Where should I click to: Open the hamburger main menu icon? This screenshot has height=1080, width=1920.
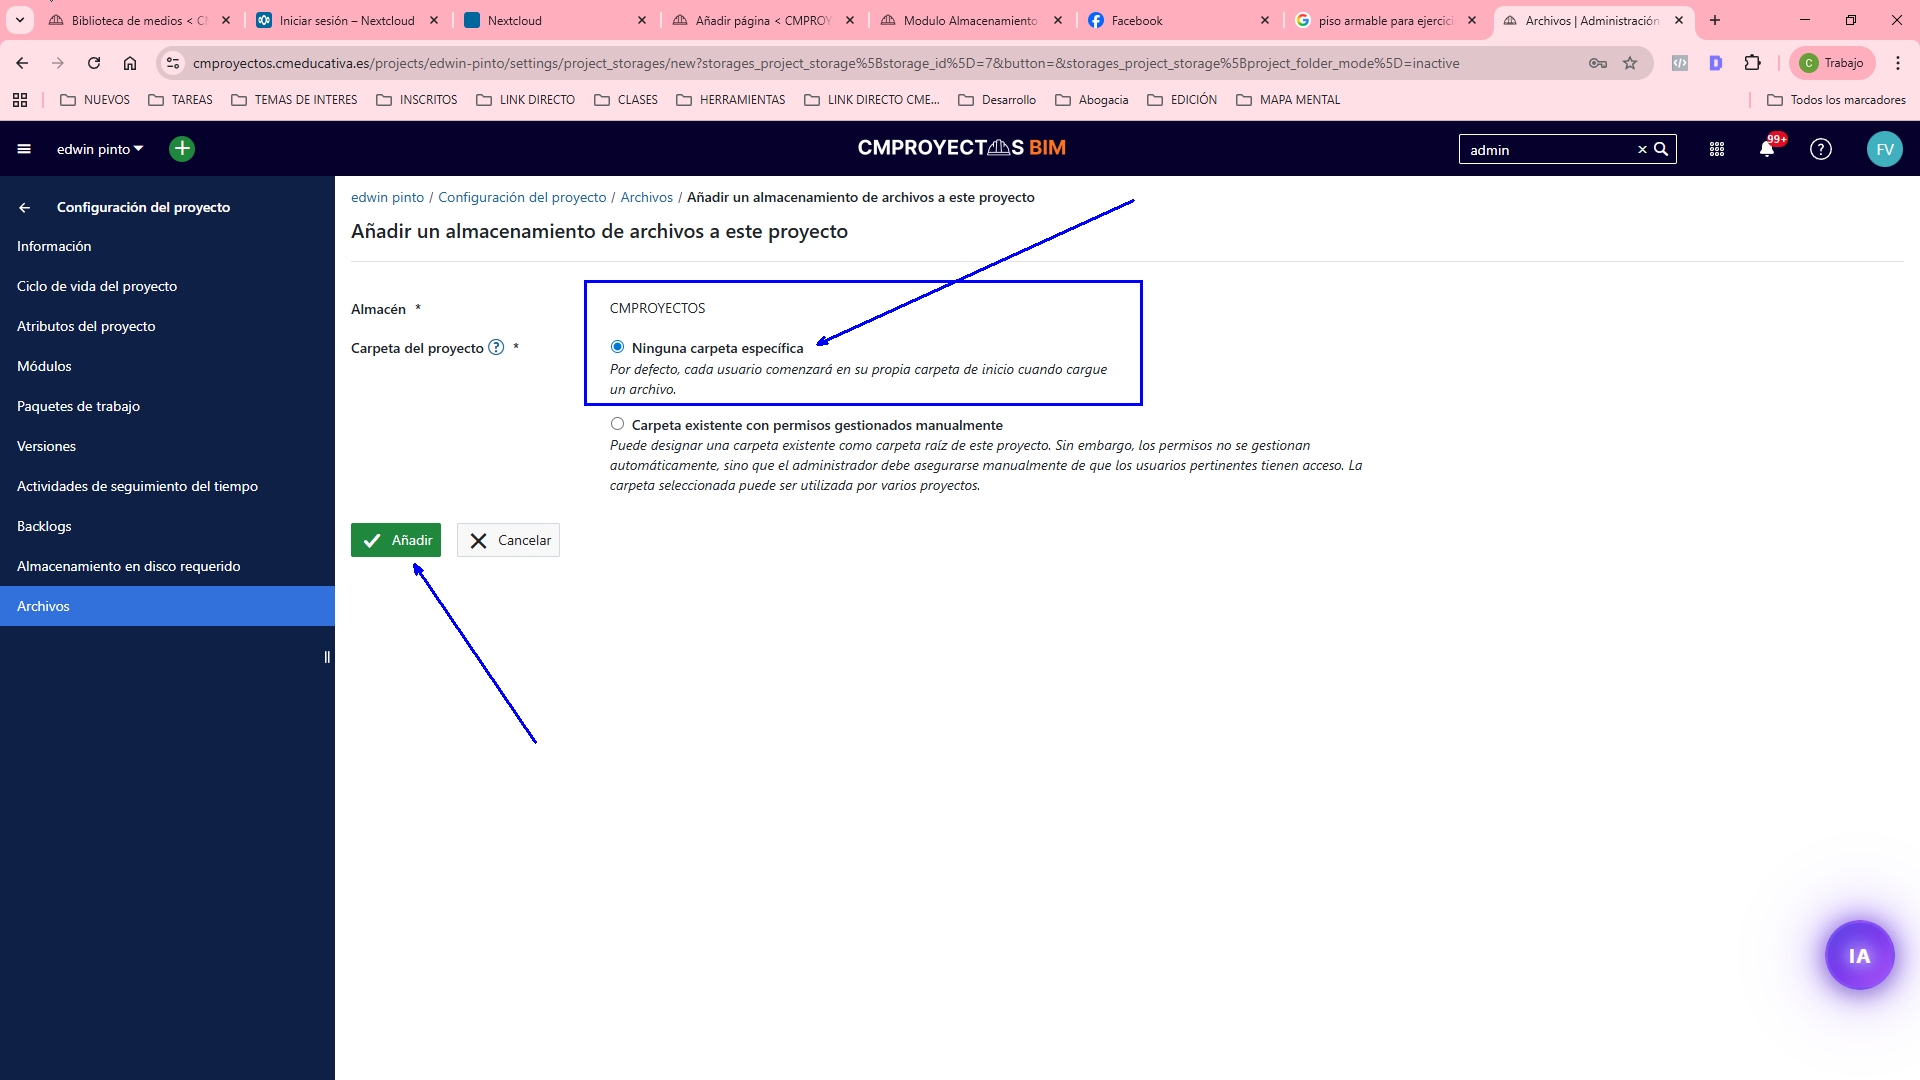(24, 149)
